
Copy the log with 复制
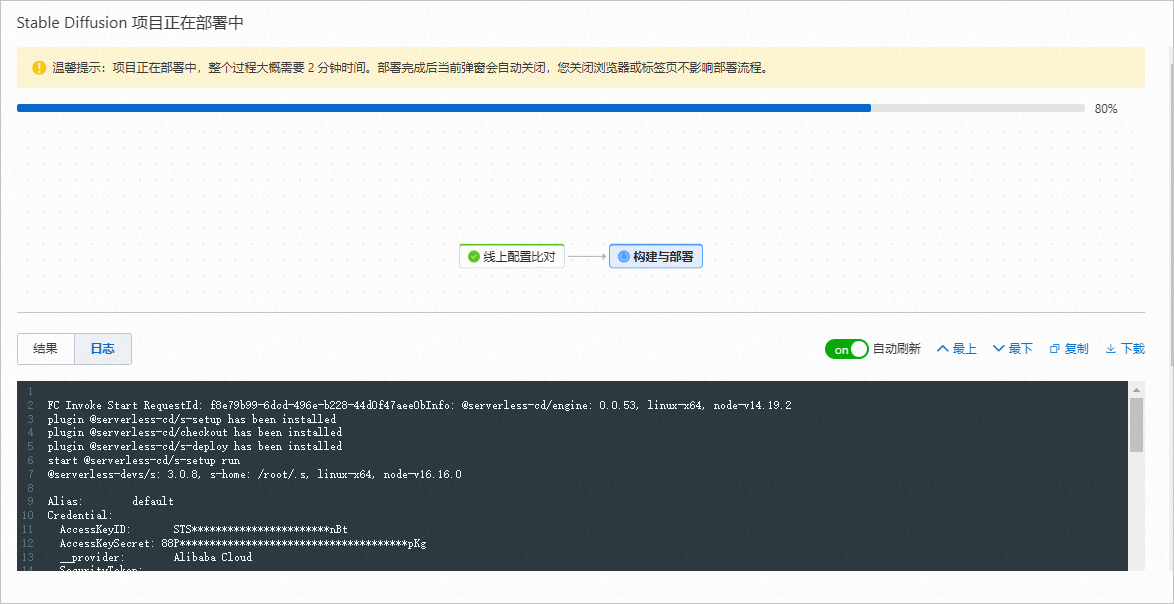coord(1069,350)
